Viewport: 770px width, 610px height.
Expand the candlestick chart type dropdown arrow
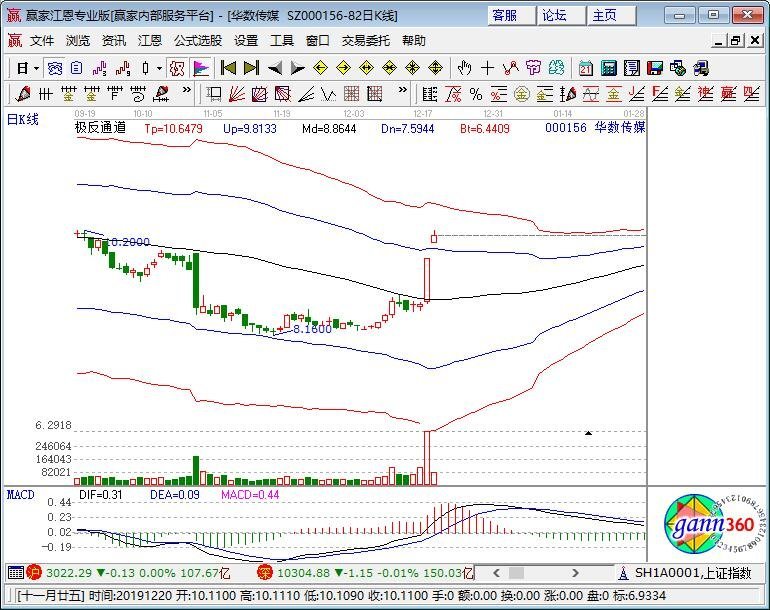pos(160,68)
